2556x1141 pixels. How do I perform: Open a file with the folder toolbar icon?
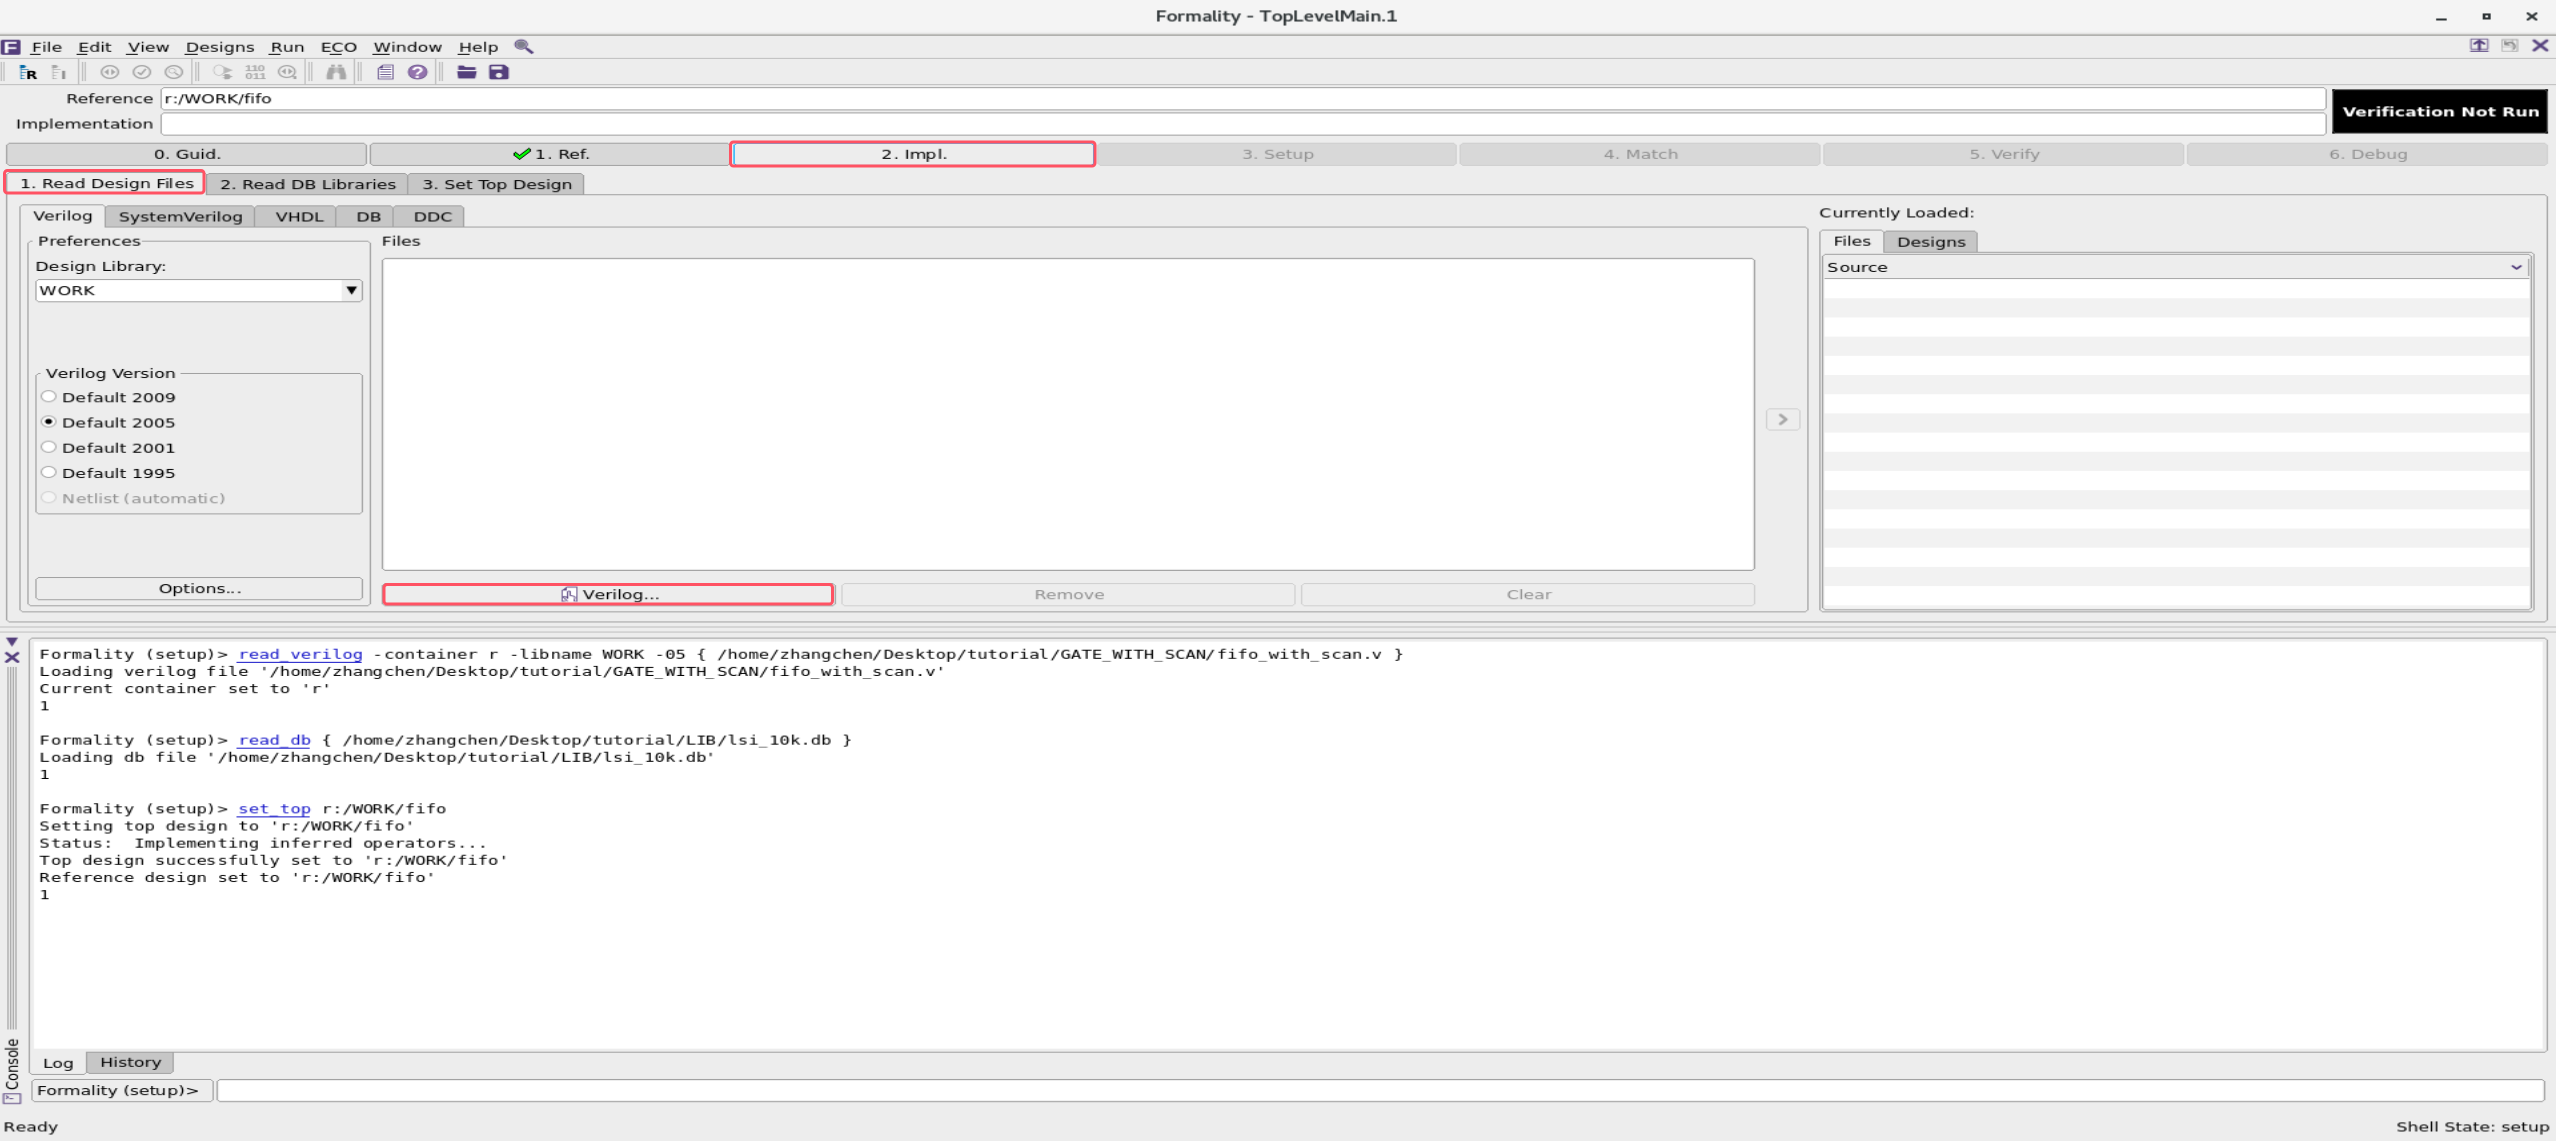466,72
